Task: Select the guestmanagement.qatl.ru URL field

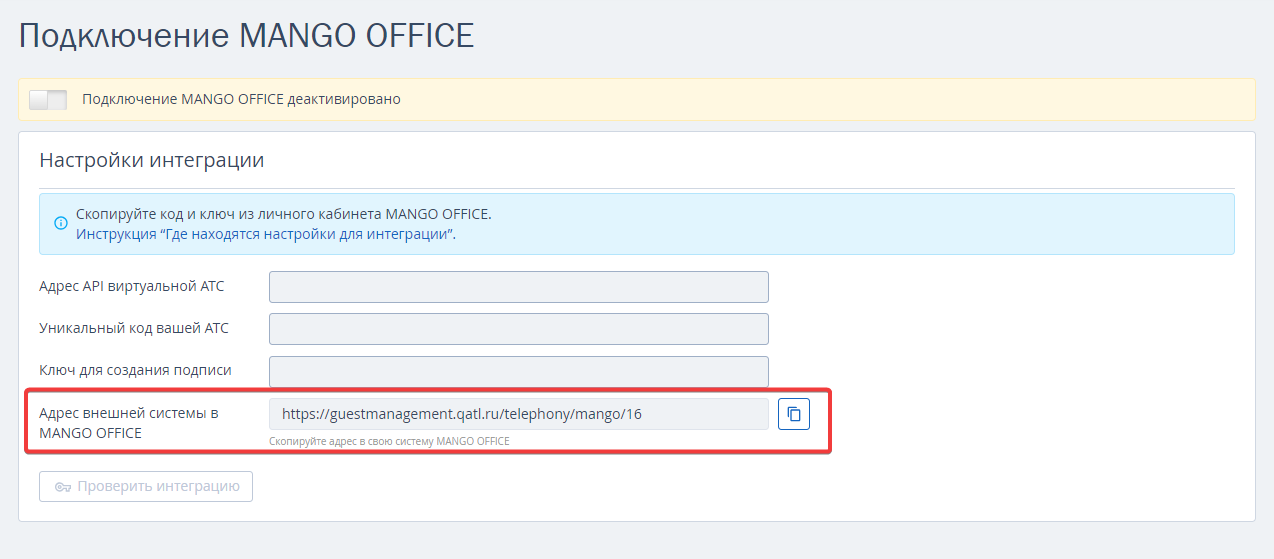Action: coord(518,414)
